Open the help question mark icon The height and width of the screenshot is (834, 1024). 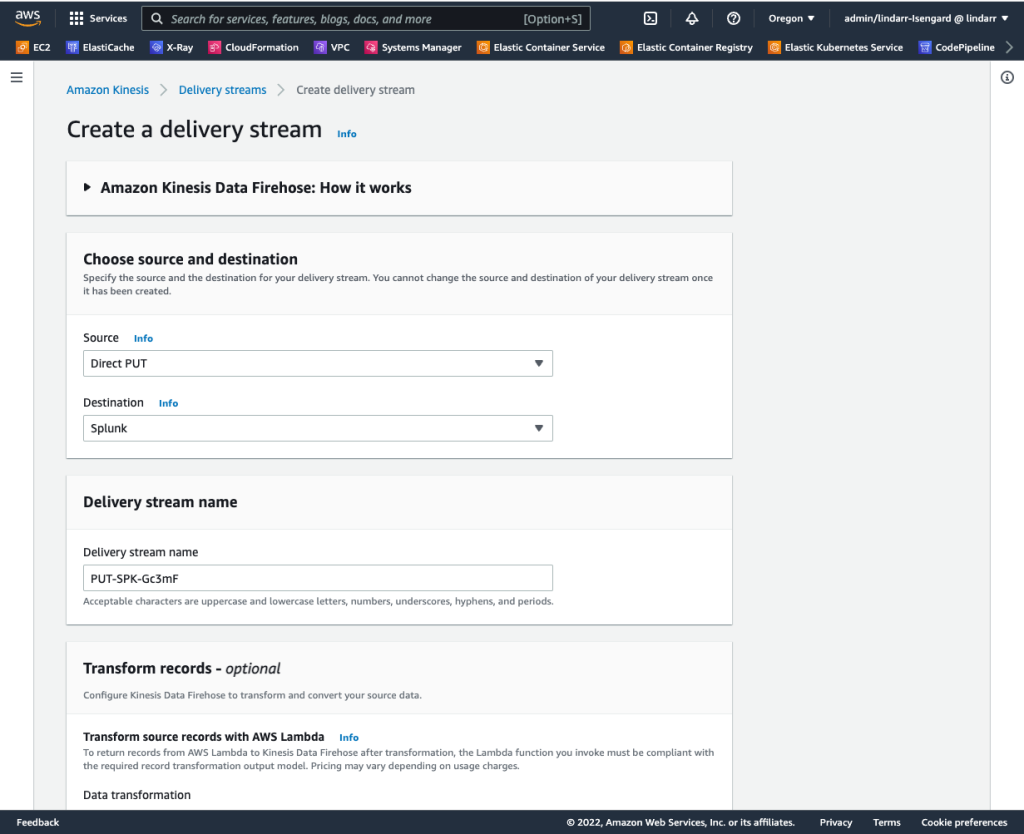(733, 19)
